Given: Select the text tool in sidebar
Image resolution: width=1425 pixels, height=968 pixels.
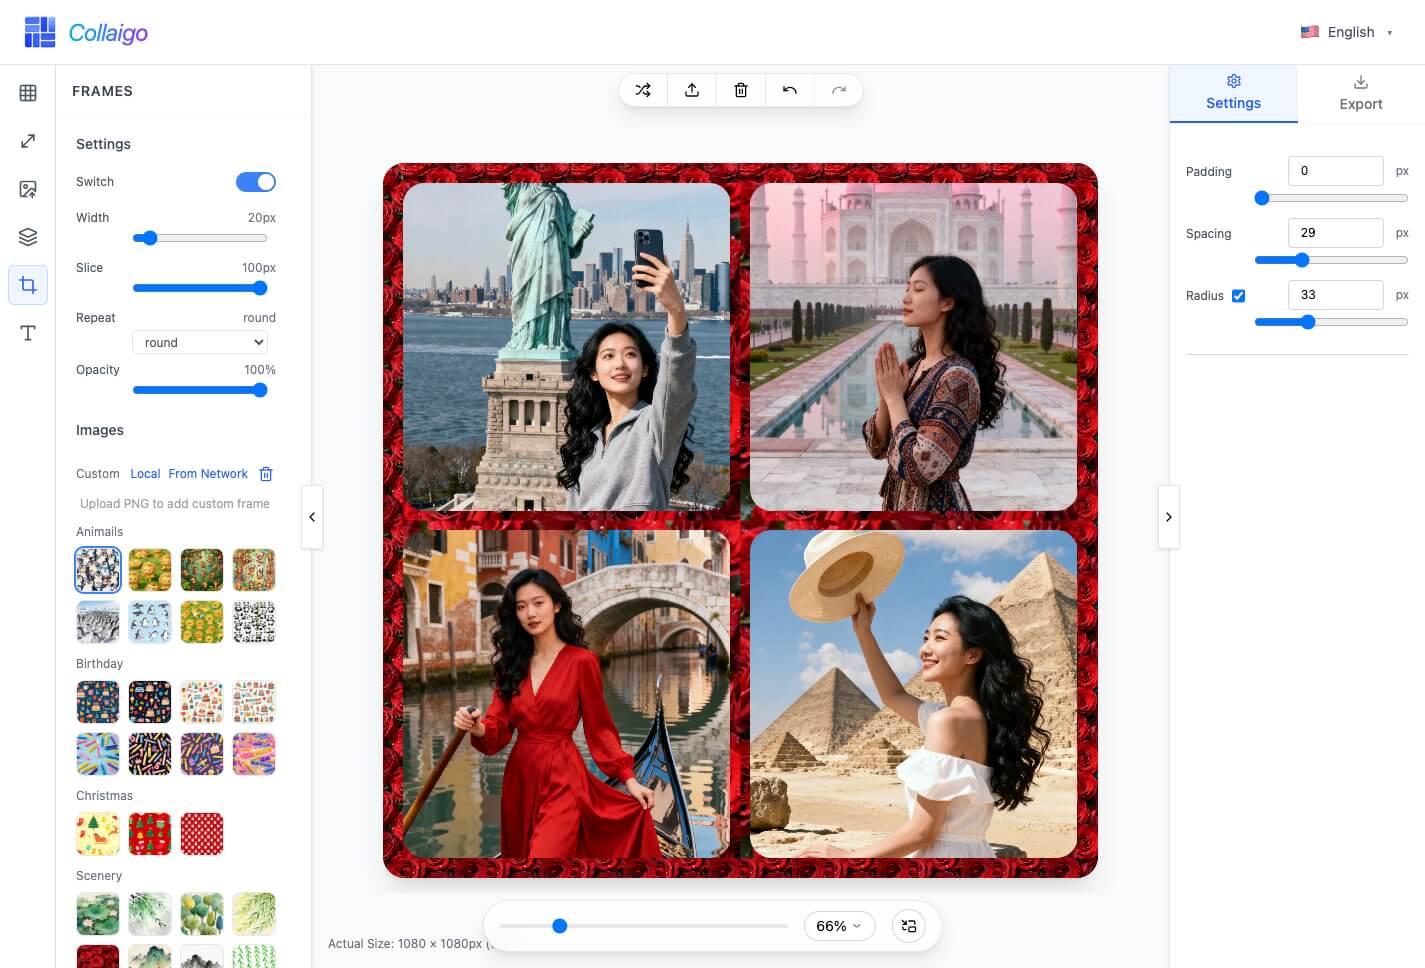Looking at the screenshot, I should coord(28,333).
